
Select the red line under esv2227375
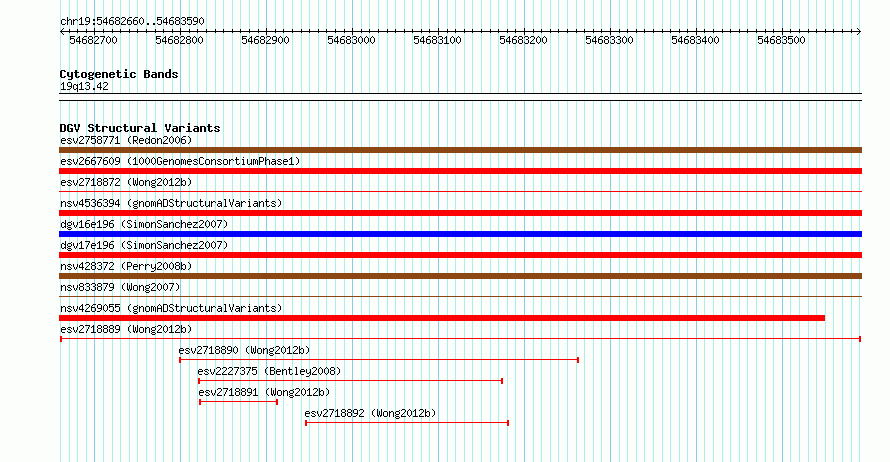350,381
